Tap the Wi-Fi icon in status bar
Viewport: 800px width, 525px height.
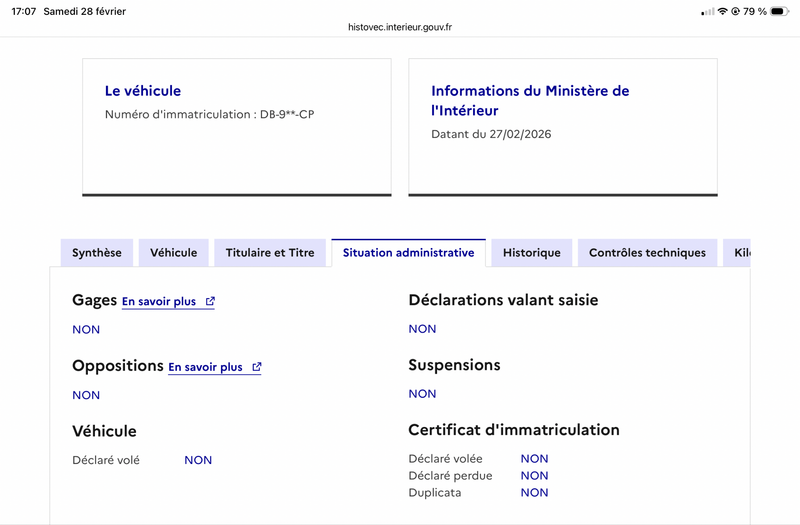point(722,11)
